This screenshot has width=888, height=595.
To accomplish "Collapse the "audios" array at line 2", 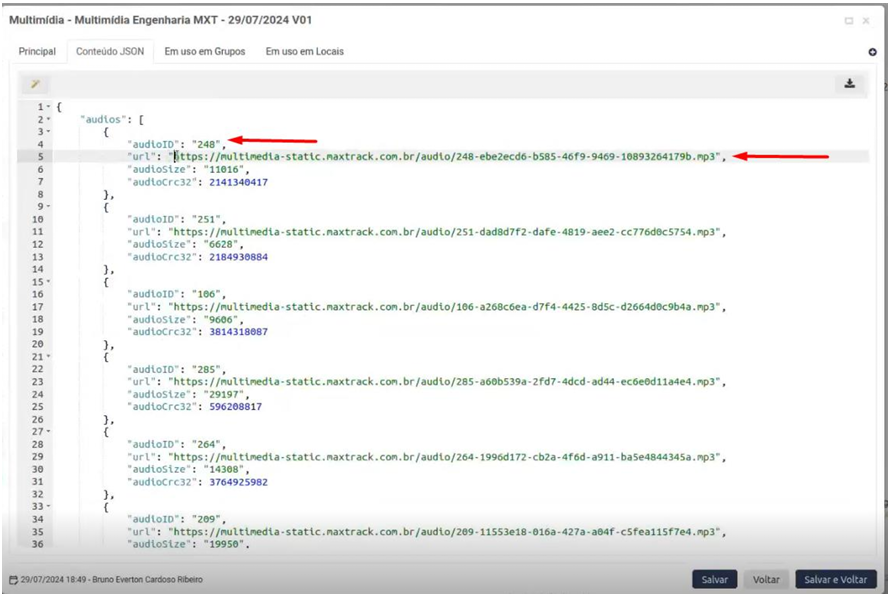I will click(x=48, y=119).
